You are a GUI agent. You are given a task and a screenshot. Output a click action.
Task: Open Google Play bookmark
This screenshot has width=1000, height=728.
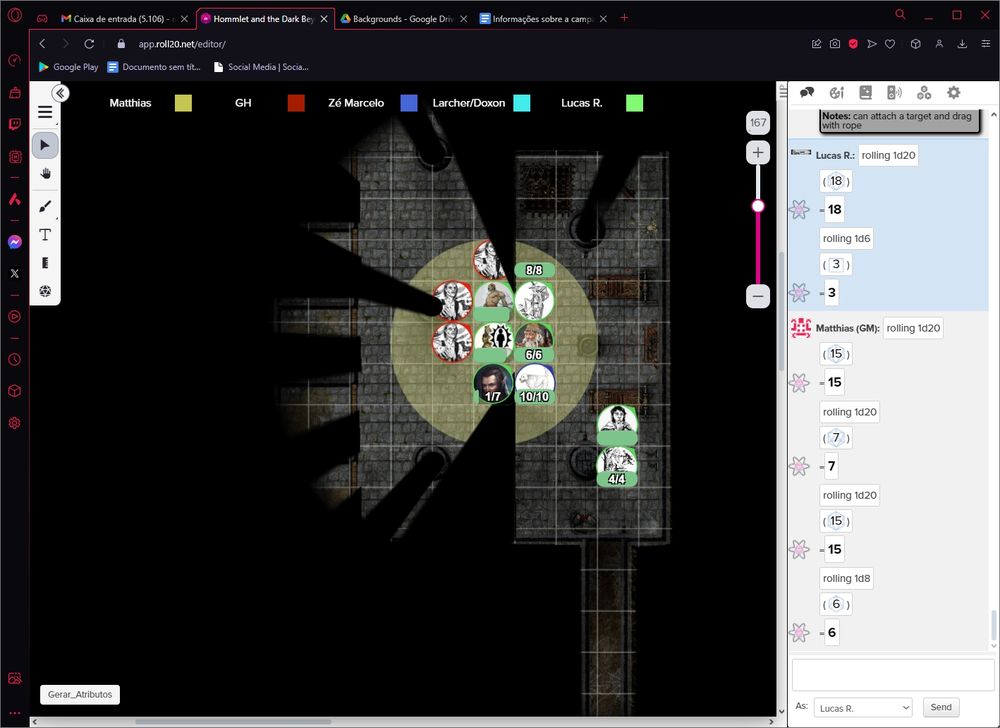(x=68, y=67)
